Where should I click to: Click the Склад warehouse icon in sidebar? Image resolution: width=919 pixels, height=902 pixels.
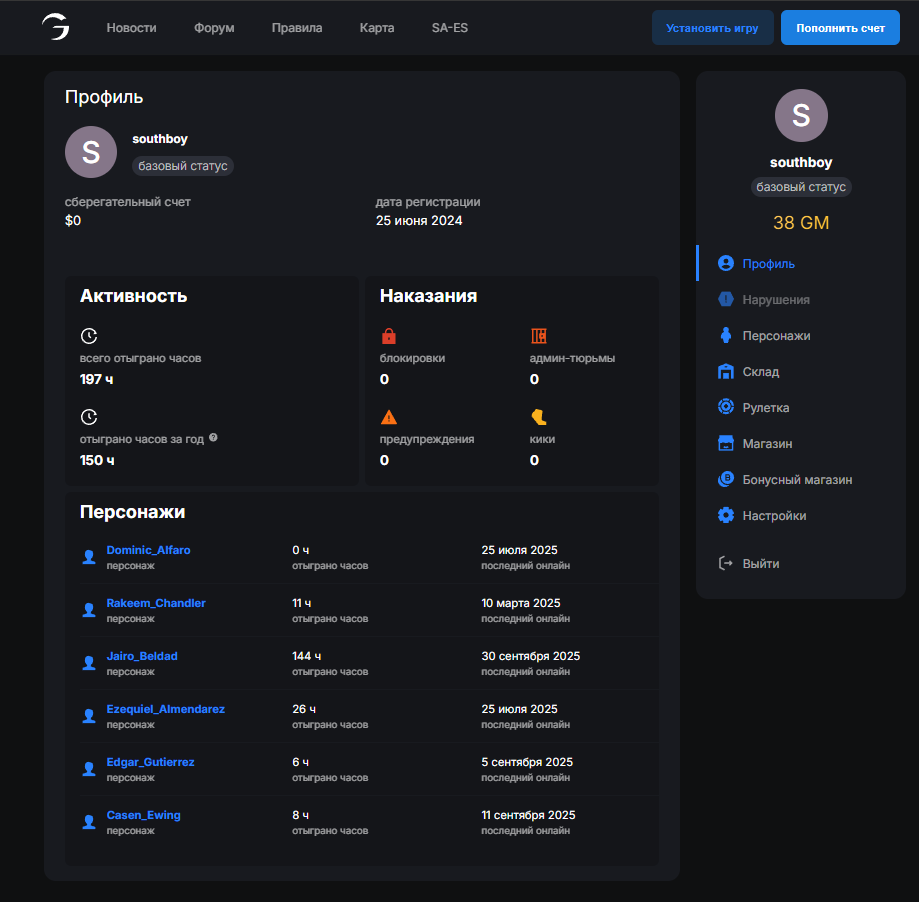click(x=726, y=372)
